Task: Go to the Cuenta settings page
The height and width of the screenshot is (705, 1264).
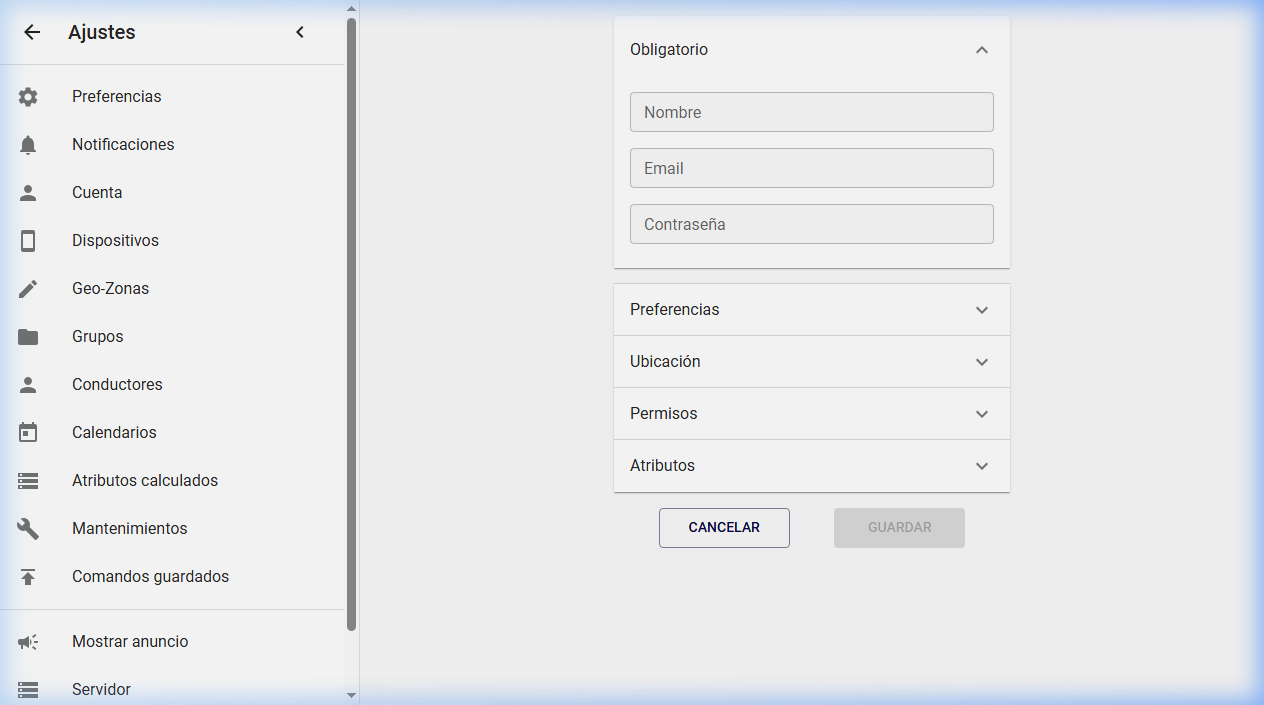Action: (172, 193)
